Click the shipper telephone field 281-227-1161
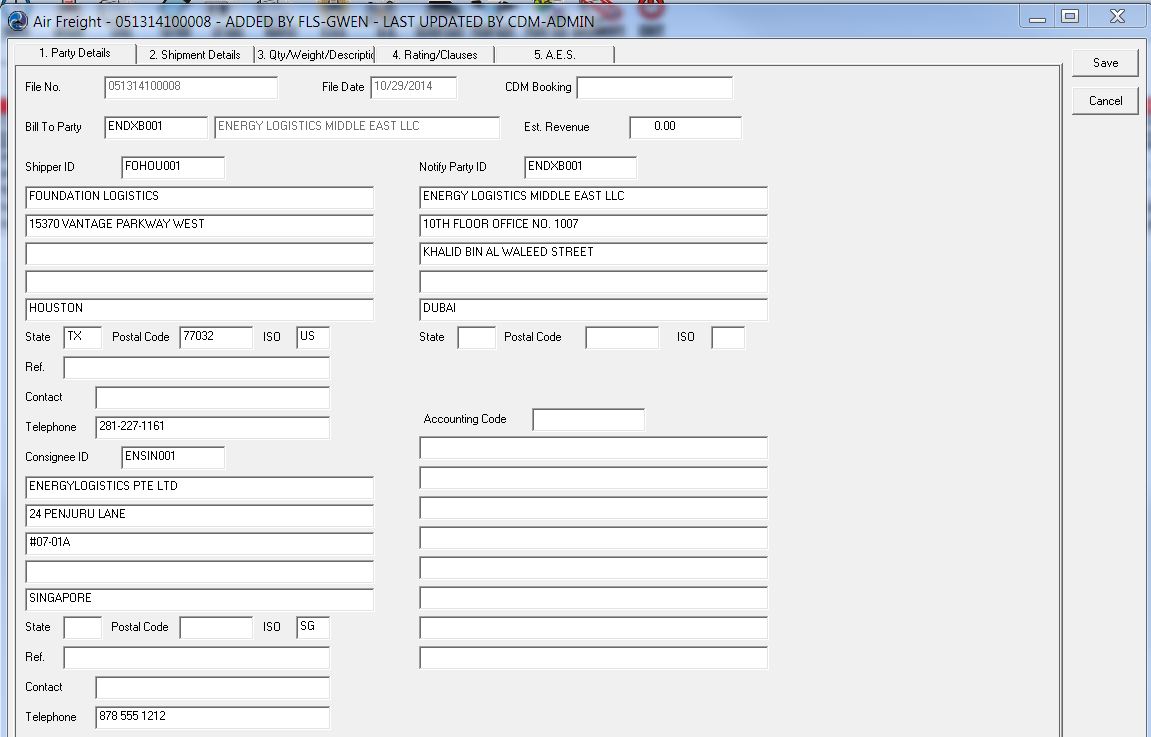 (x=212, y=427)
